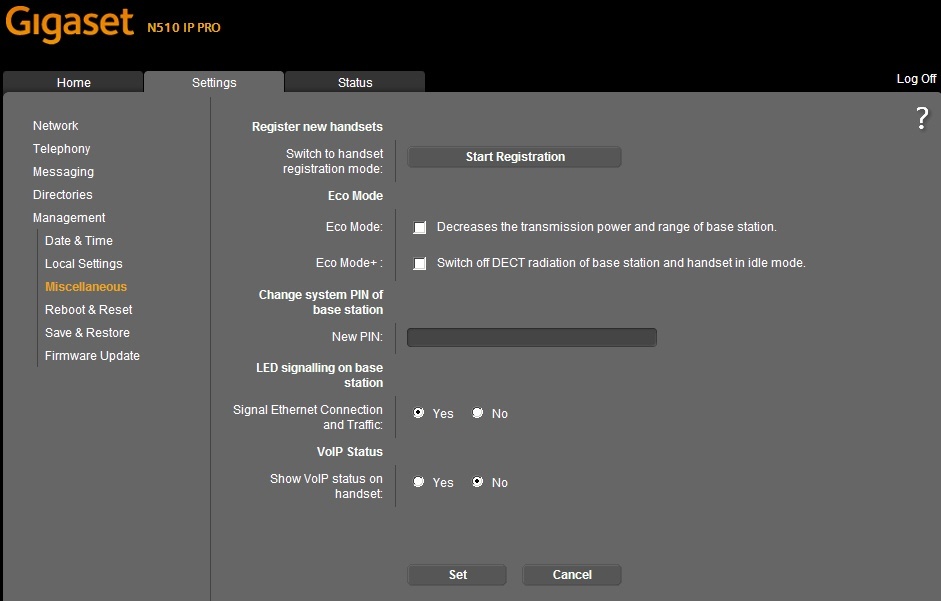This screenshot has height=601, width=941.
Task: Click the Start Registration button
Action: pos(514,157)
